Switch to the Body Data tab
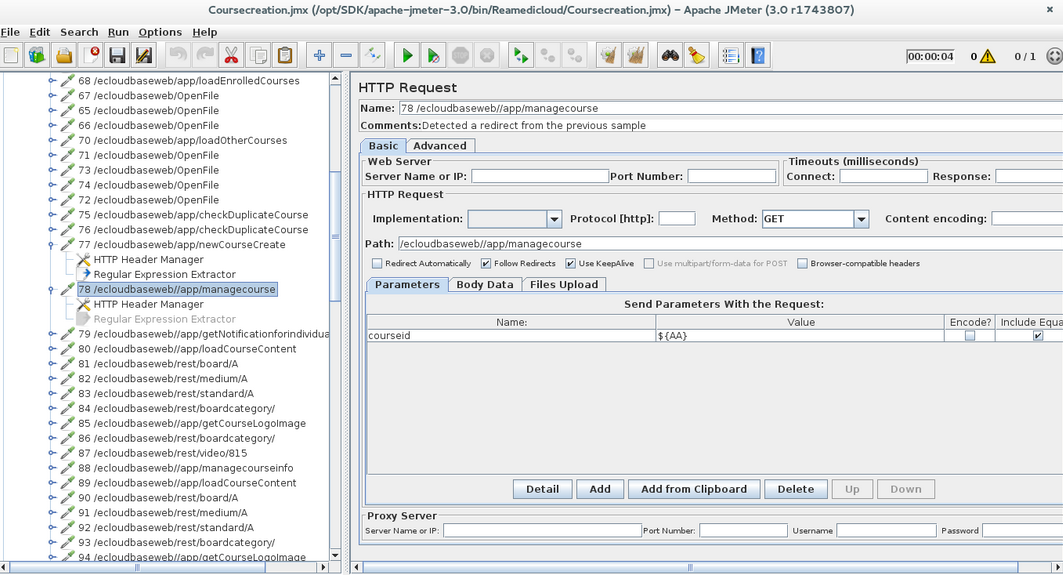Viewport: 1063px width, 575px height. point(484,285)
